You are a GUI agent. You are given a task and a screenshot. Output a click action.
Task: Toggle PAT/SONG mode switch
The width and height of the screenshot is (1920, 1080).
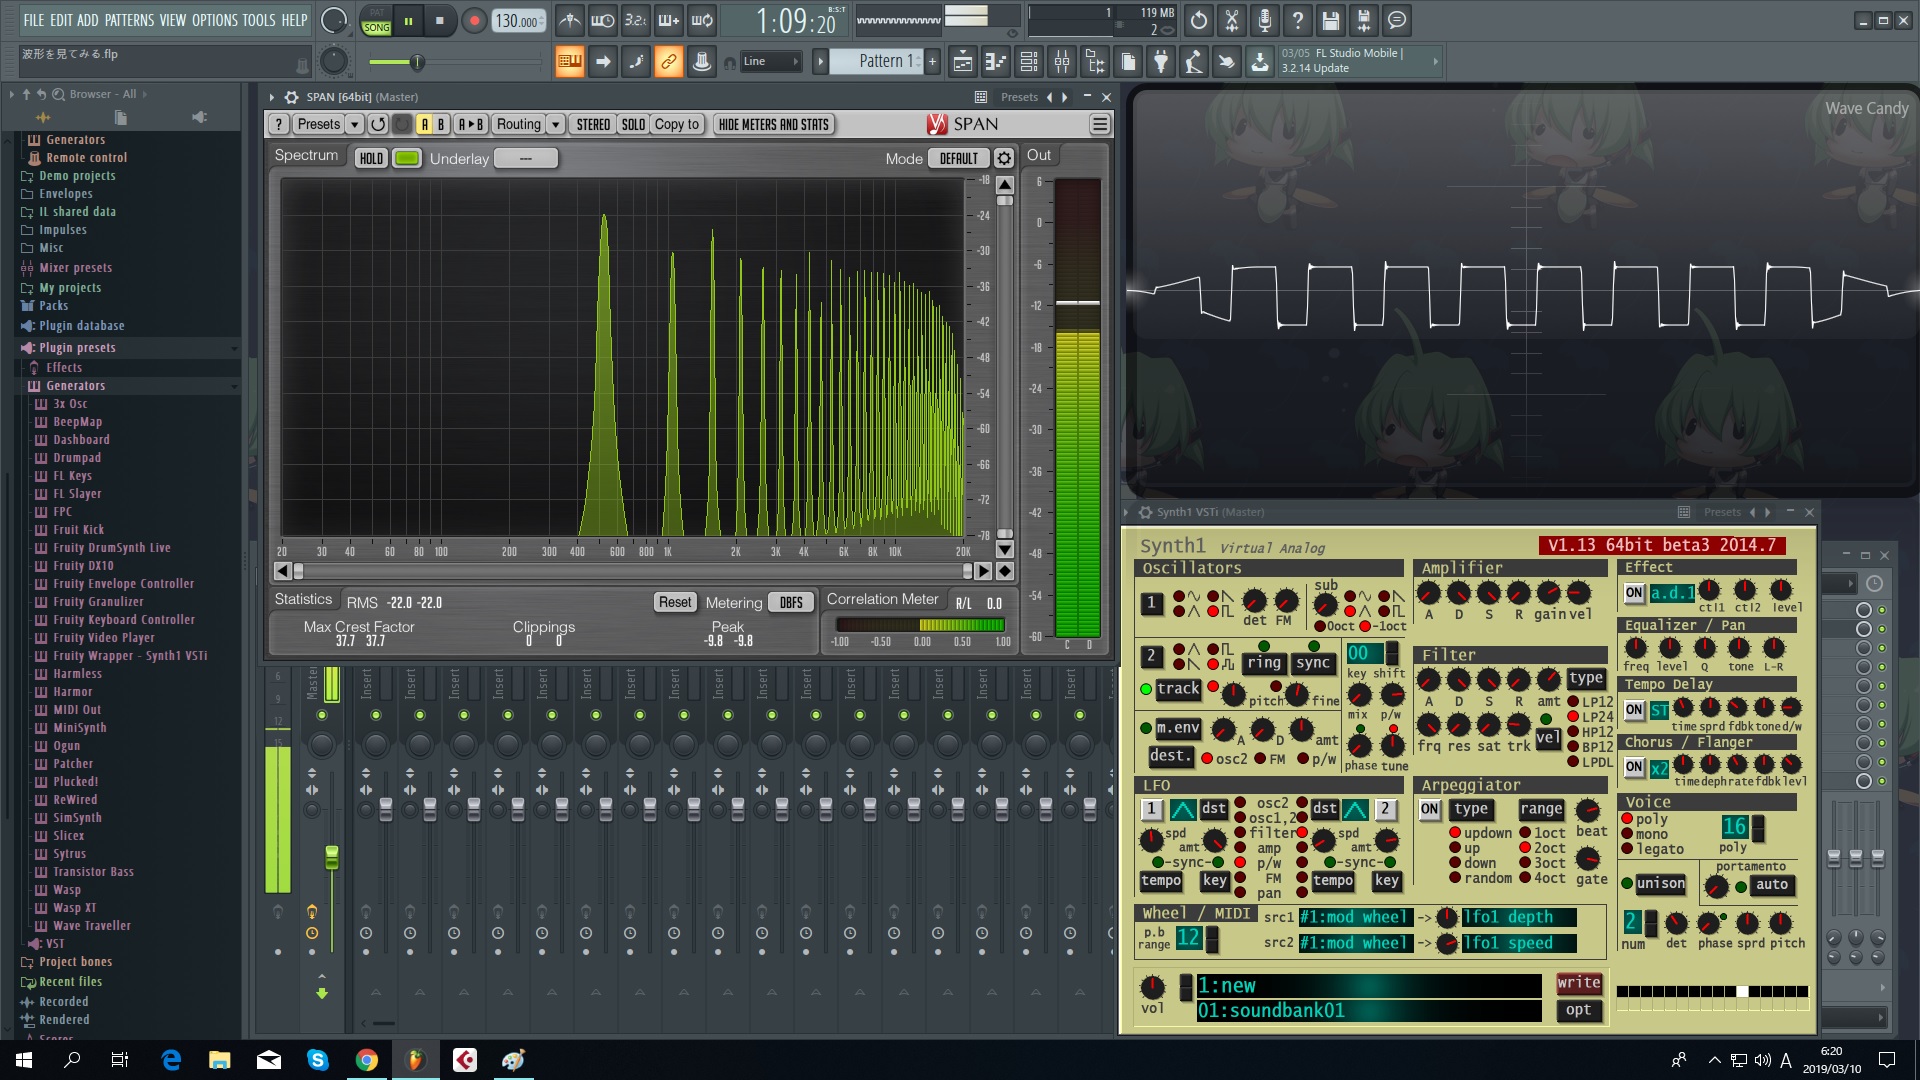click(376, 21)
